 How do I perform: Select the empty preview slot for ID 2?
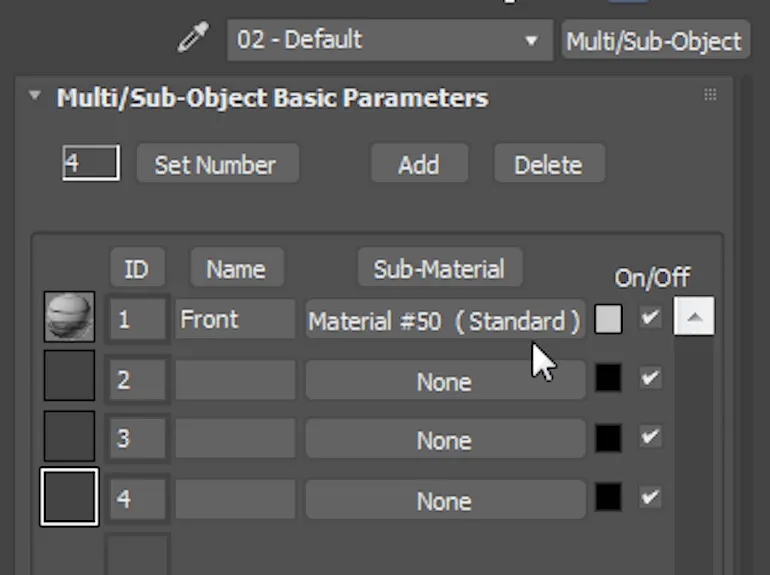pos(69,378)
